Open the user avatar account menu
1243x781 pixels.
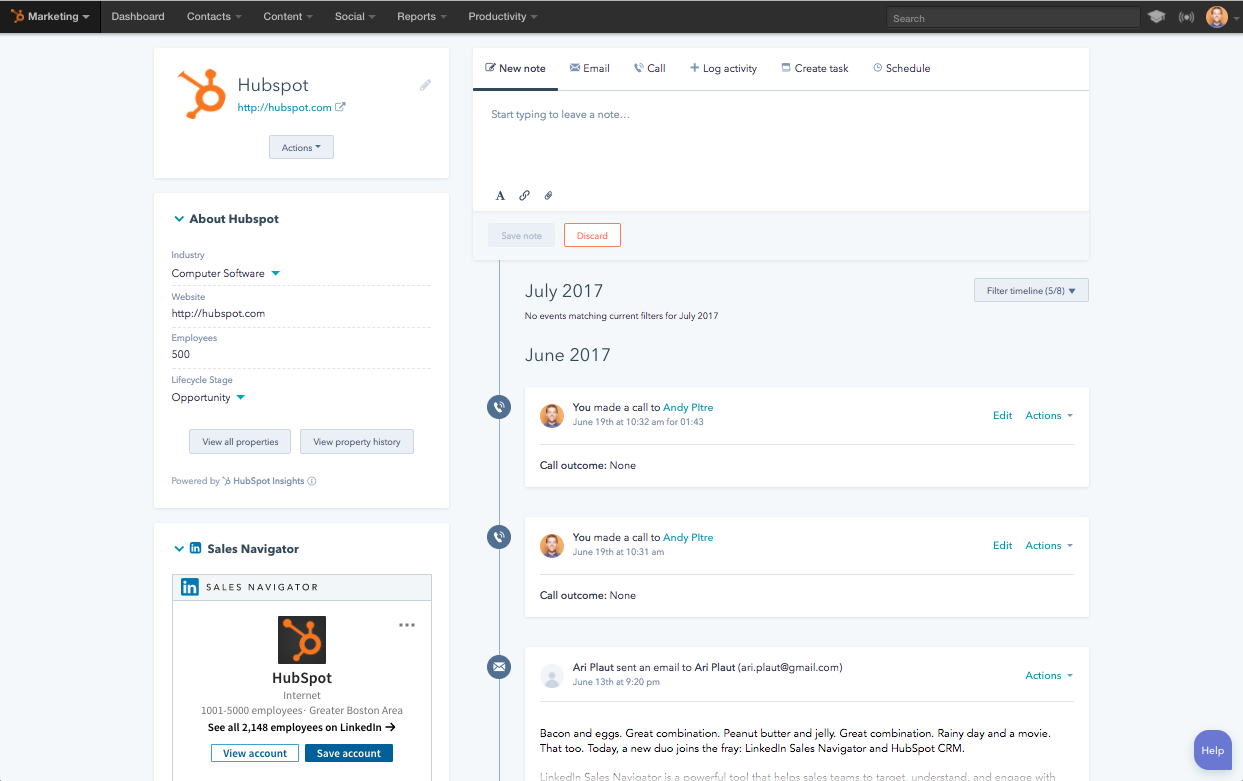1217,17
